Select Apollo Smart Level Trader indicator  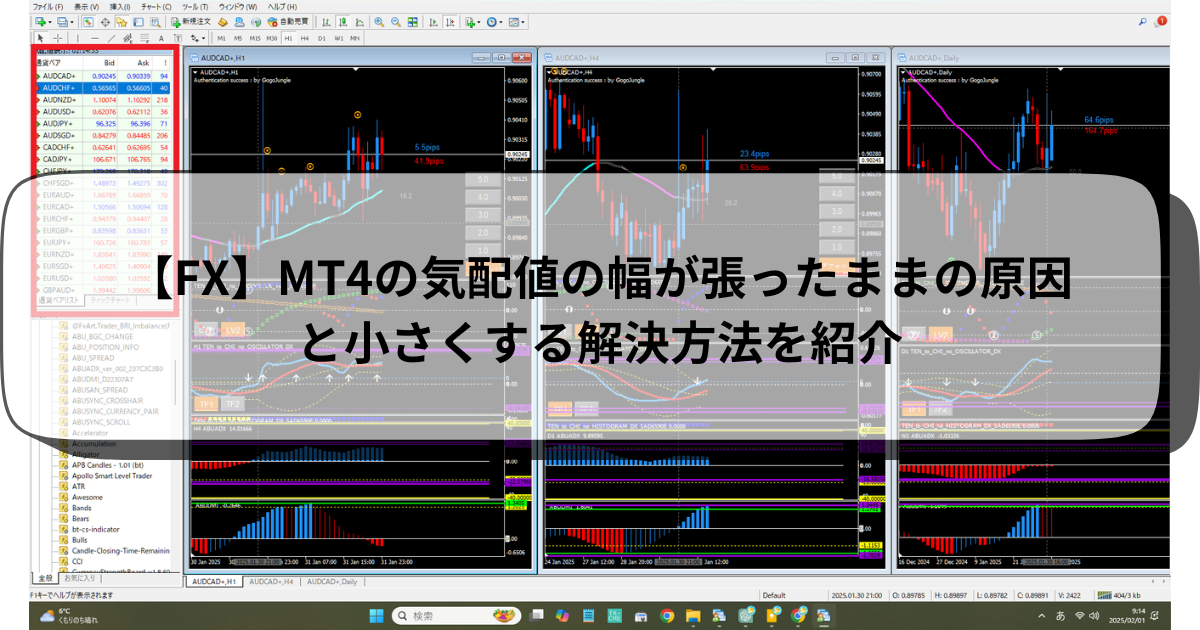[112, 475]
